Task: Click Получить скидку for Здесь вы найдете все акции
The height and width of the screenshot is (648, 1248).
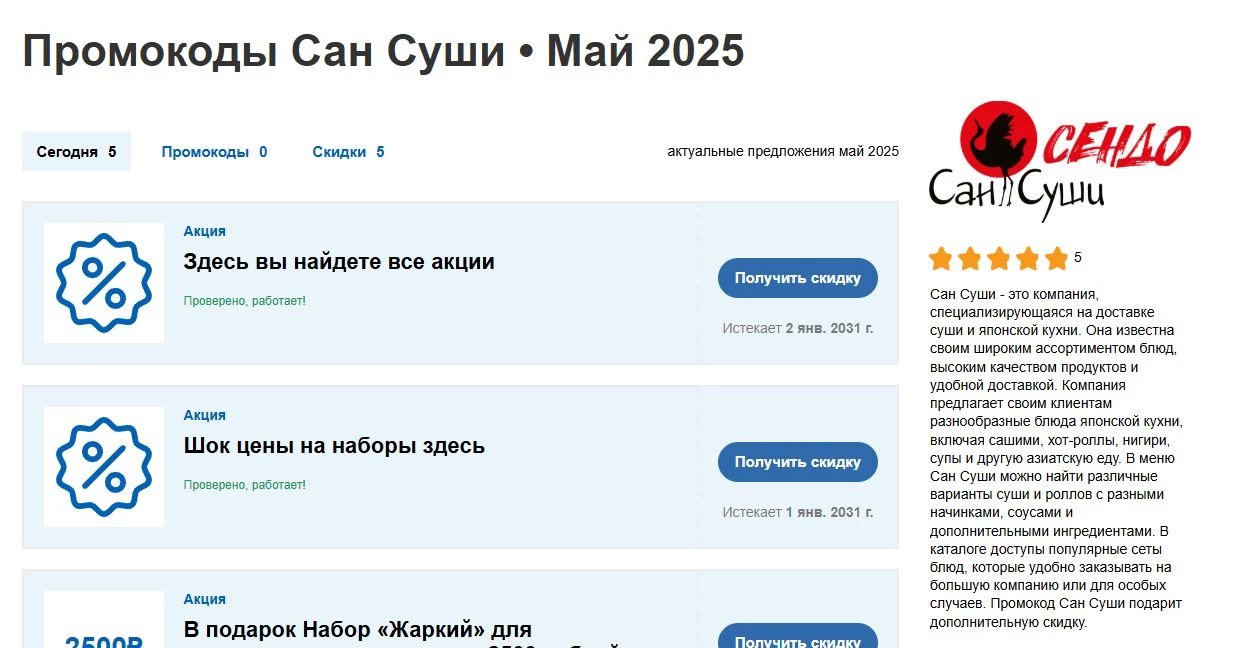Action: 797,278
